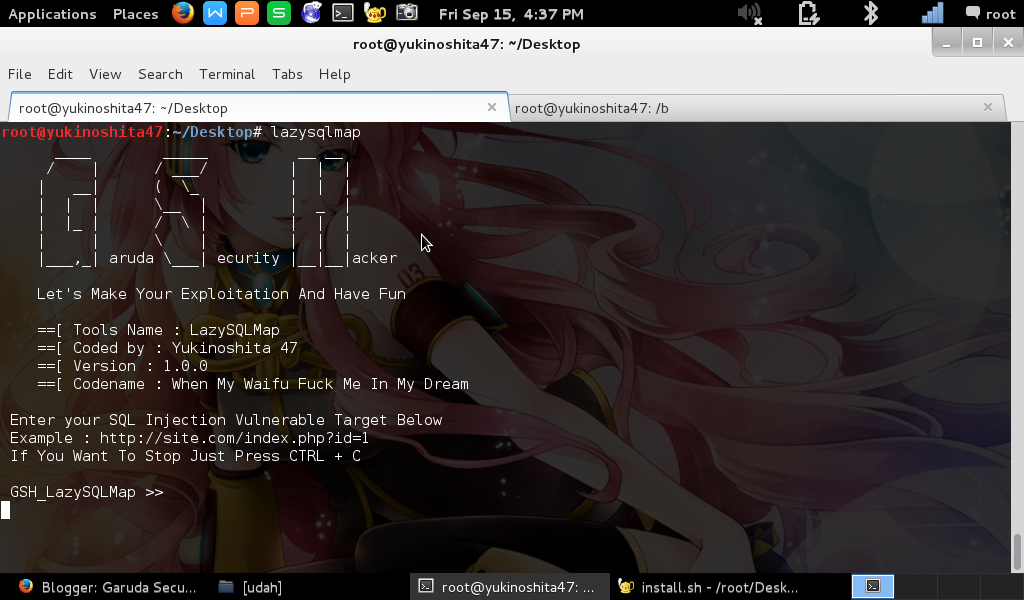Image resolution: width=1024 pixels, height=600 pixels.
Task: Switch to Blogger: Garuda Secu... Firefox window
Action: click(x=108, y=587)
